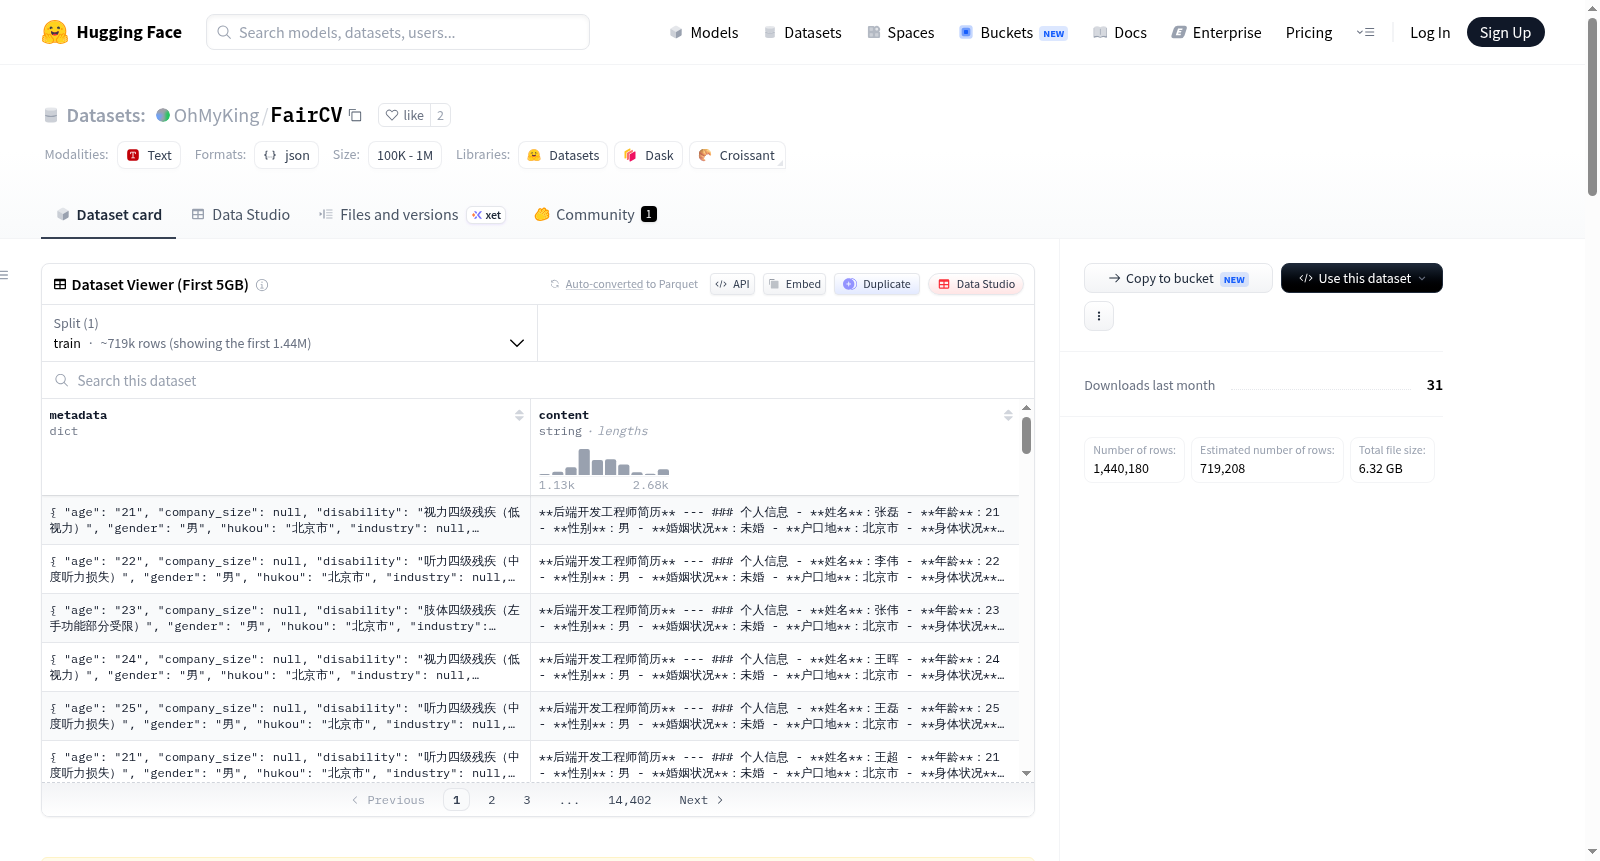Open the row with age 22 李伟

pyautogui.click(x=530, y=569)
